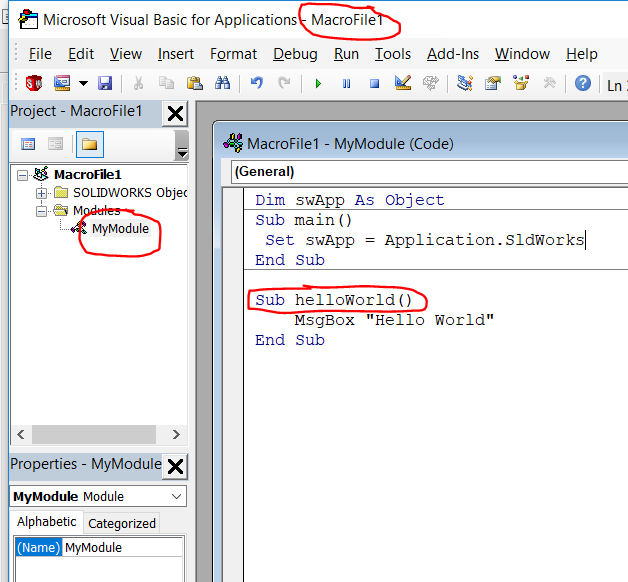Viewport: 628px width, 582px height.
Task: Click View Object icon in Project pane
Action: [x=55, y=144]
